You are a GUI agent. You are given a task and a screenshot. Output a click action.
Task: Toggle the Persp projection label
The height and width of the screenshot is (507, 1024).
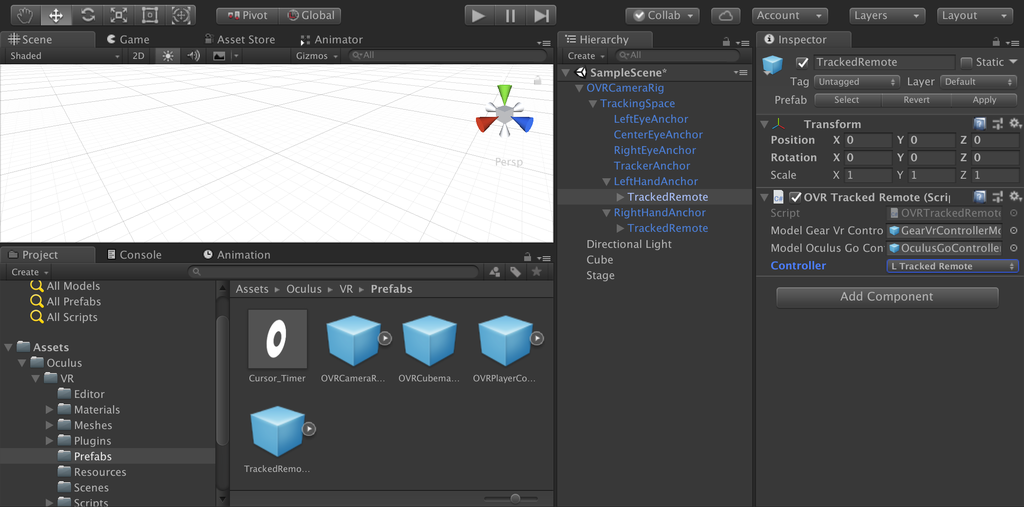509,162
